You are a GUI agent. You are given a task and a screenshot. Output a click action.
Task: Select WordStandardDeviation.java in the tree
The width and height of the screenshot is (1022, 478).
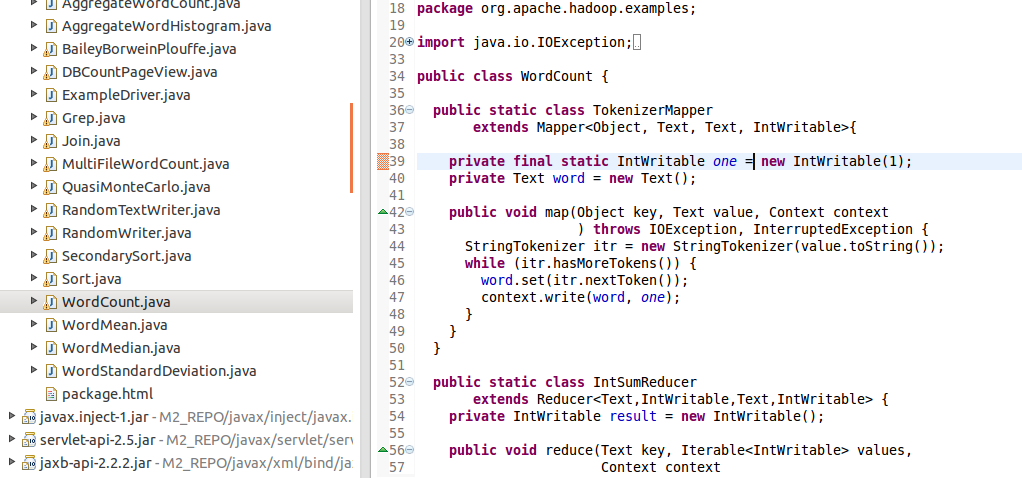pos(159,372)
